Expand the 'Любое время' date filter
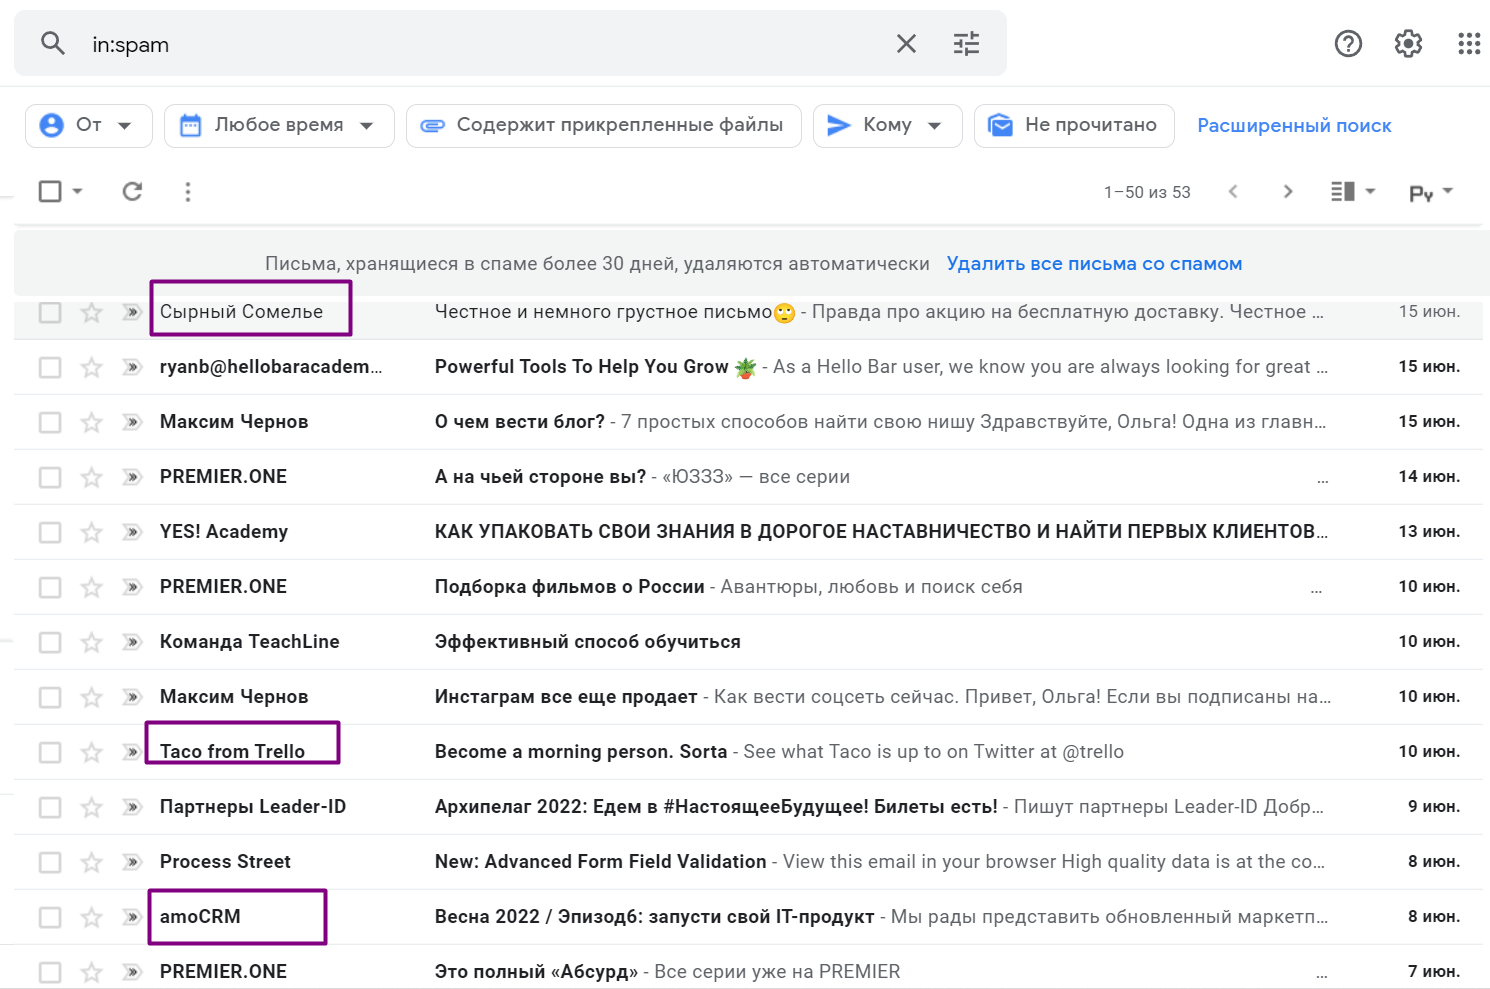 tap(279, 125)
